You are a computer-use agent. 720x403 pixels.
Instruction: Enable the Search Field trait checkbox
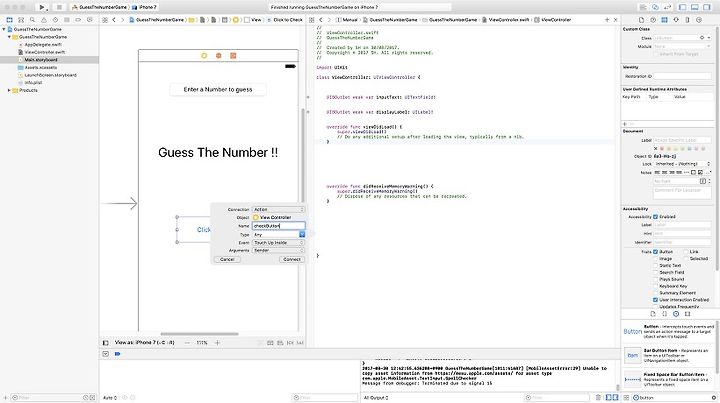655,272
